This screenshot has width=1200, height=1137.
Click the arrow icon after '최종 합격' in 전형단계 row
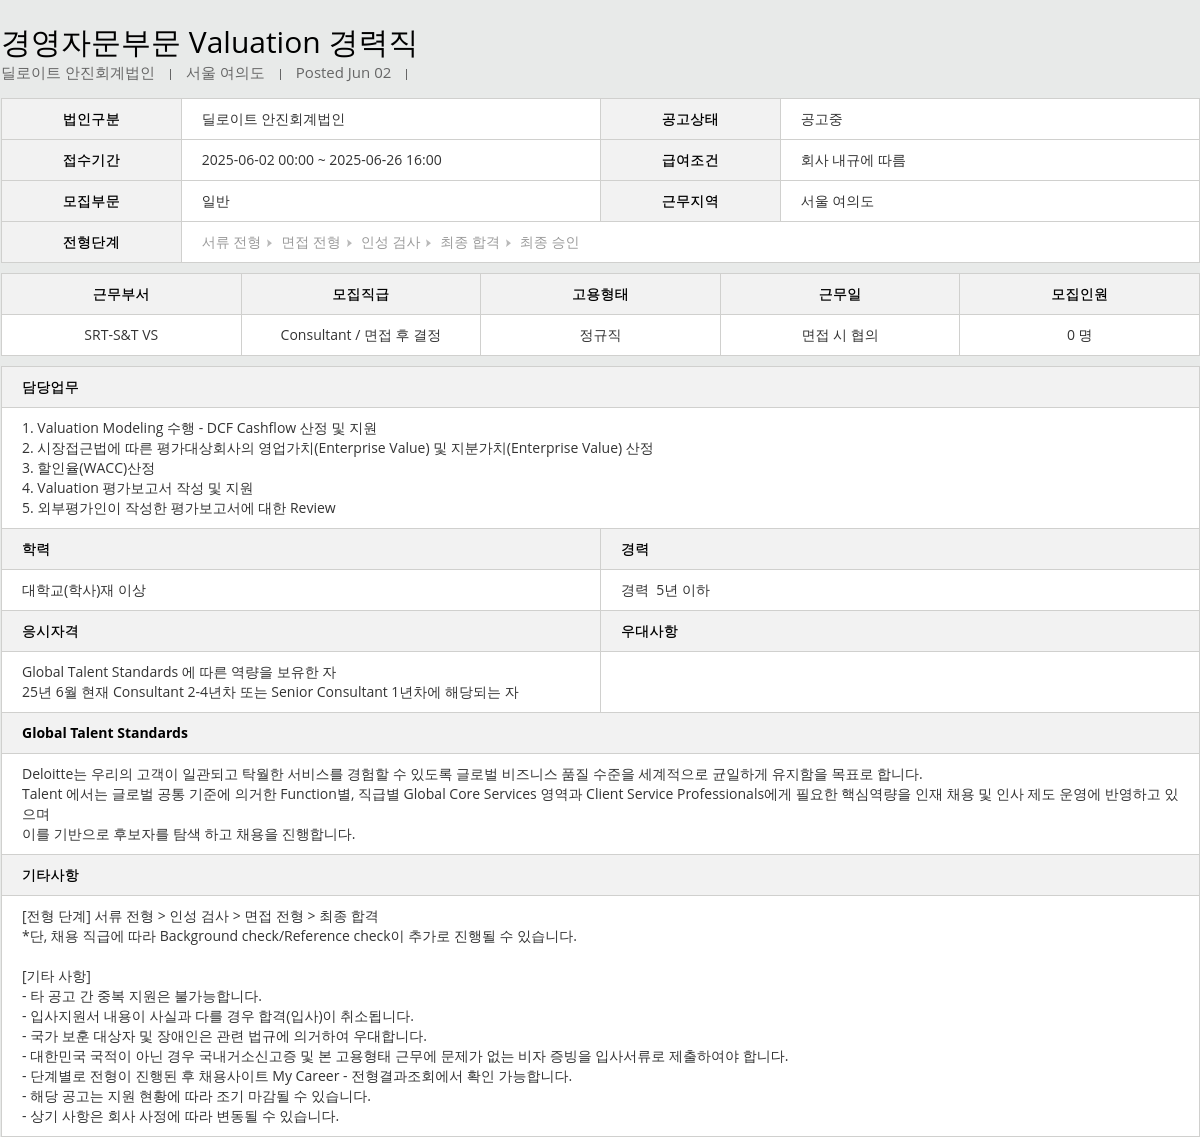[508, 243]
